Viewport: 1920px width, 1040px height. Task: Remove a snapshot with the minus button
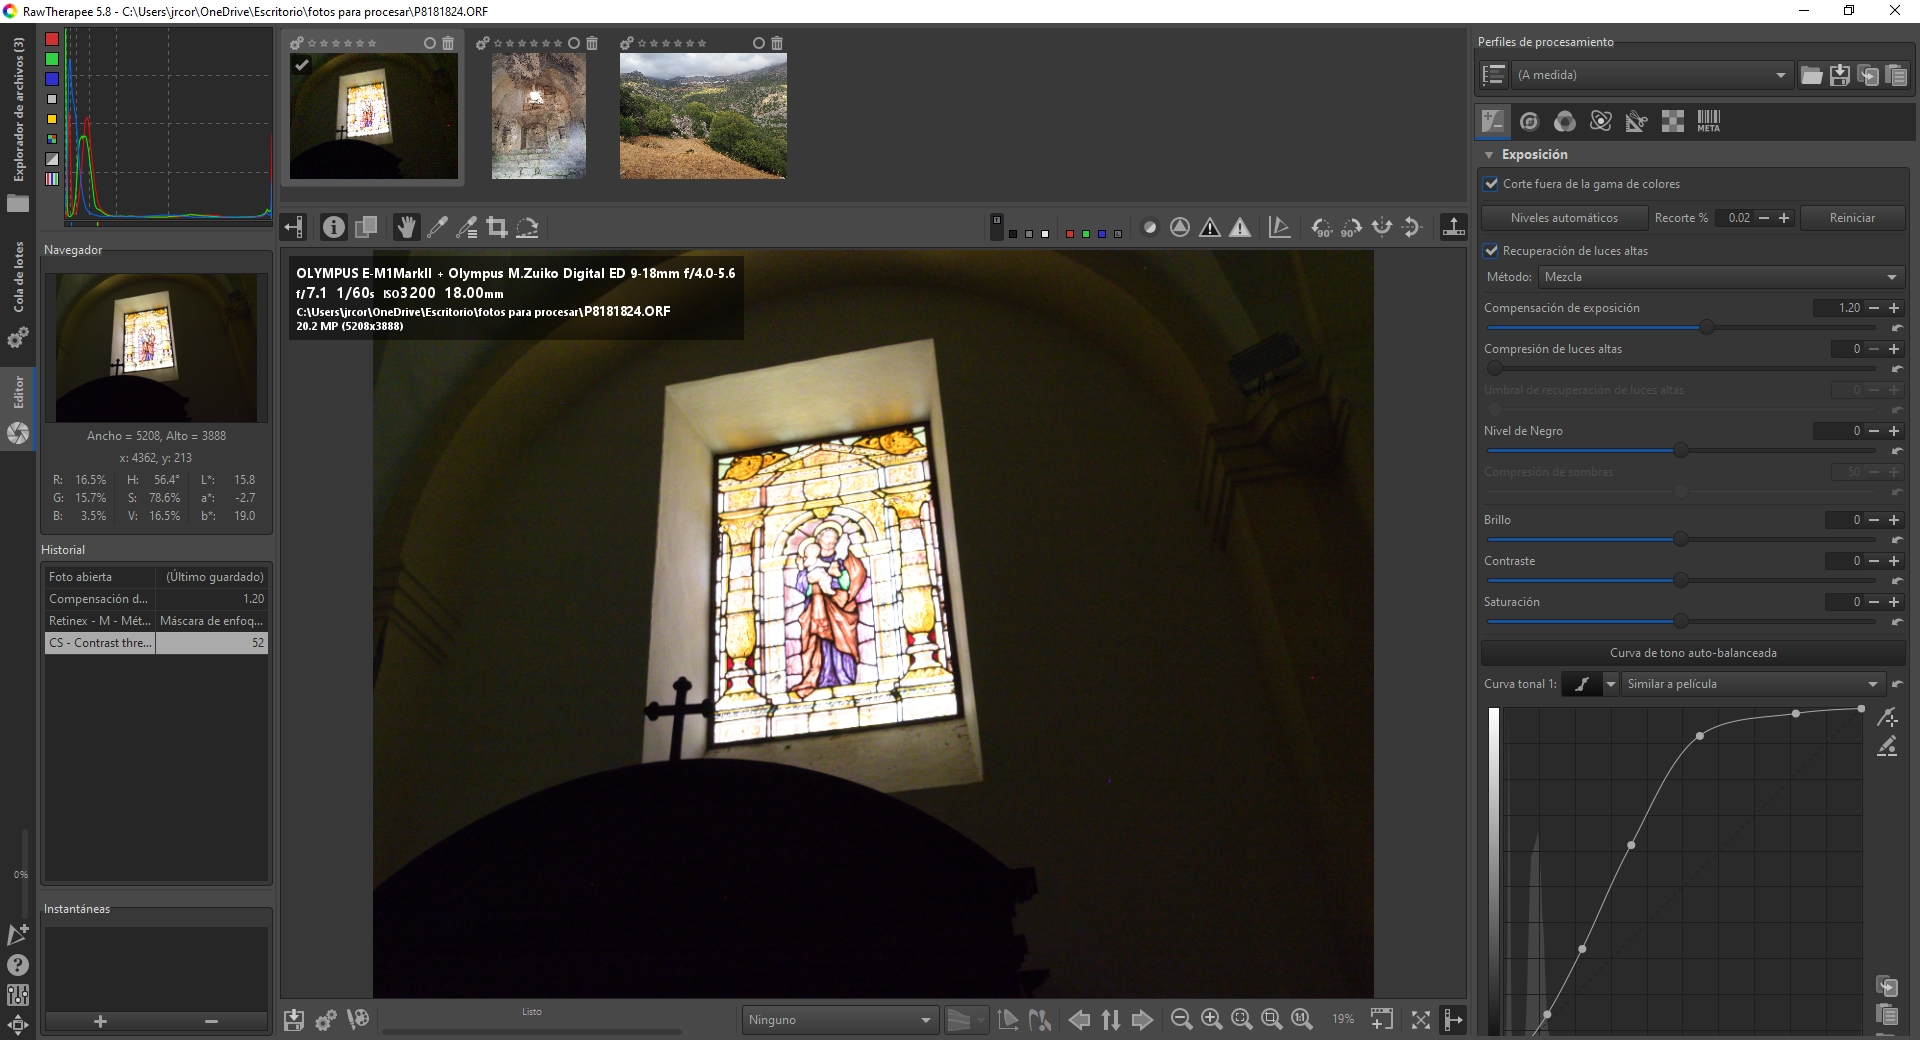pos(211,1021)
